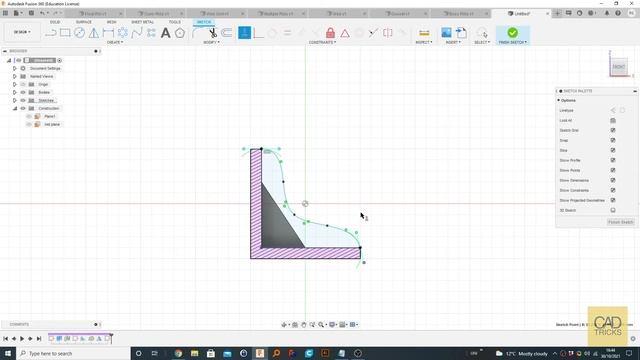Click the taskbar search box
The image size is (640, 360).
pyautogui.click(x=73, y=353)
